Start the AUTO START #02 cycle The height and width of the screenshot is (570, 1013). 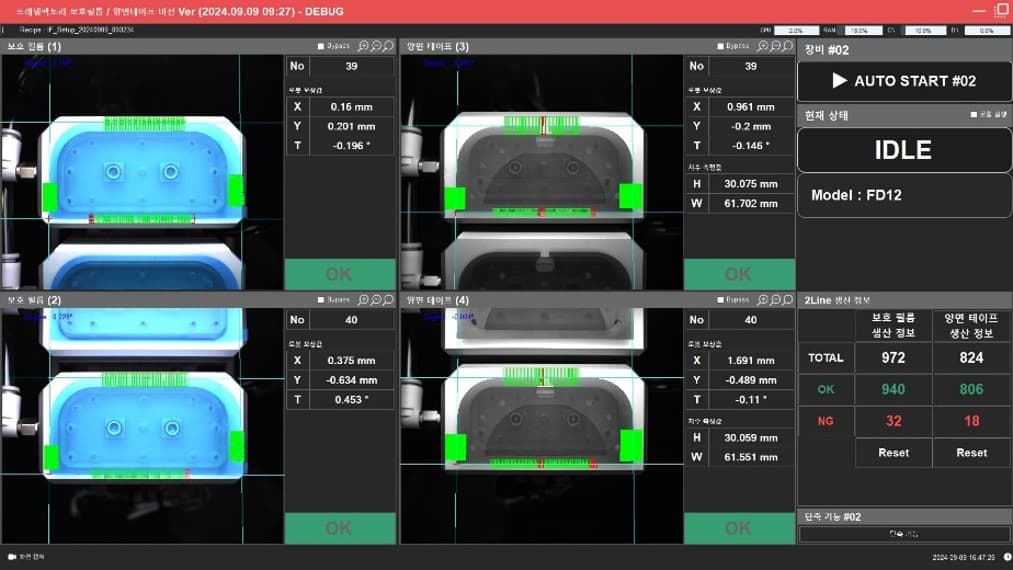coord(904,81)
